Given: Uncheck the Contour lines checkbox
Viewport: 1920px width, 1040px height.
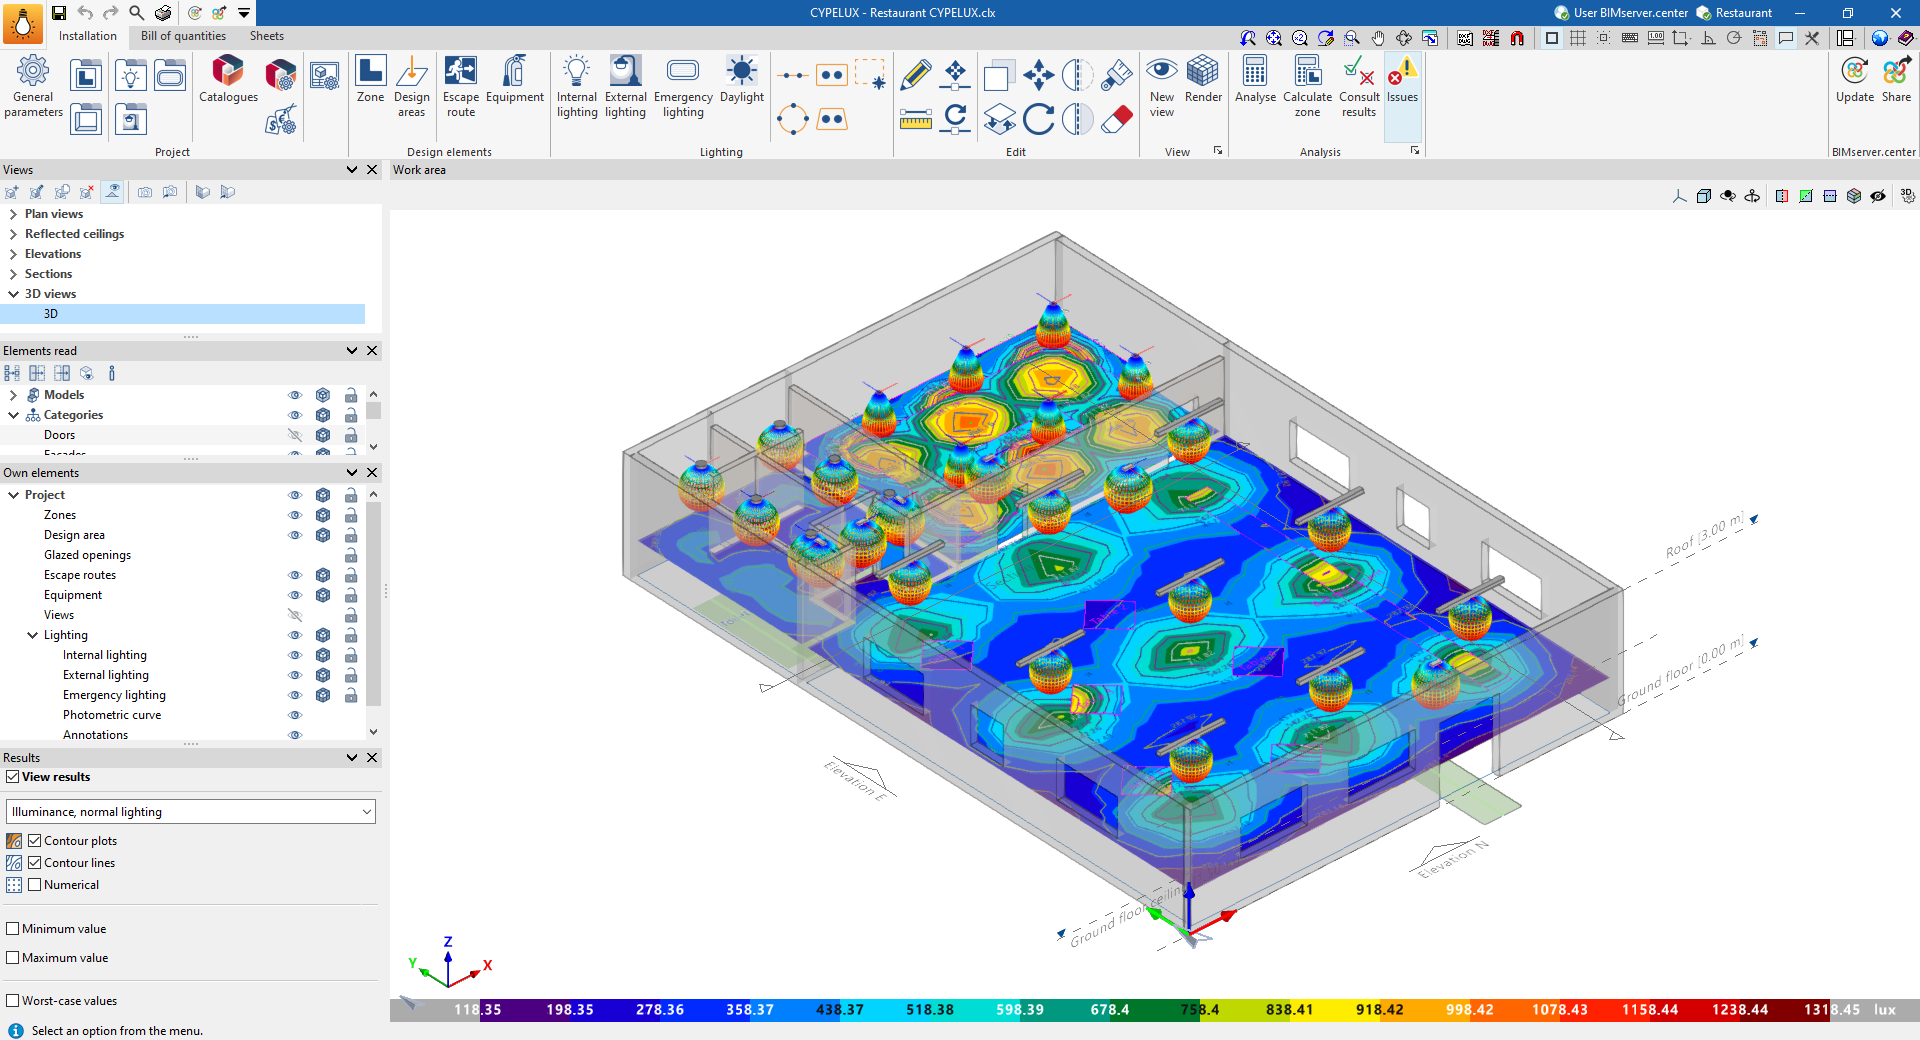Looking at the screenshot, I should [35, 863].
